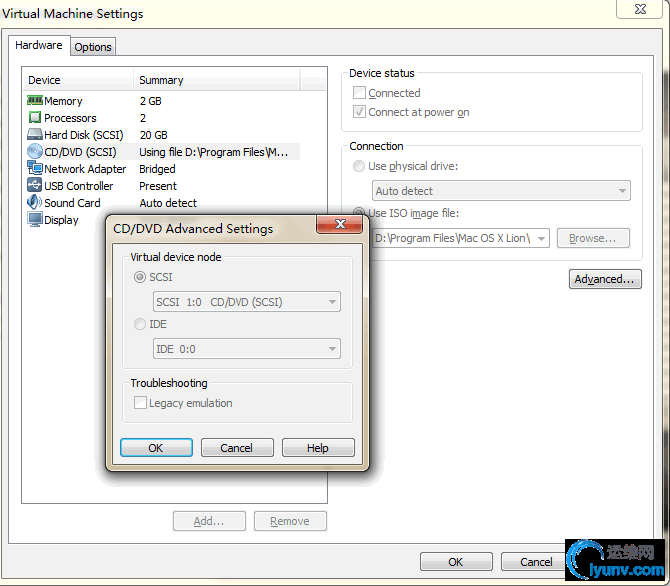Close the CD/DVD Advanced Settings dialog
This screenshot has height=586, width=670.
point(340,224)
